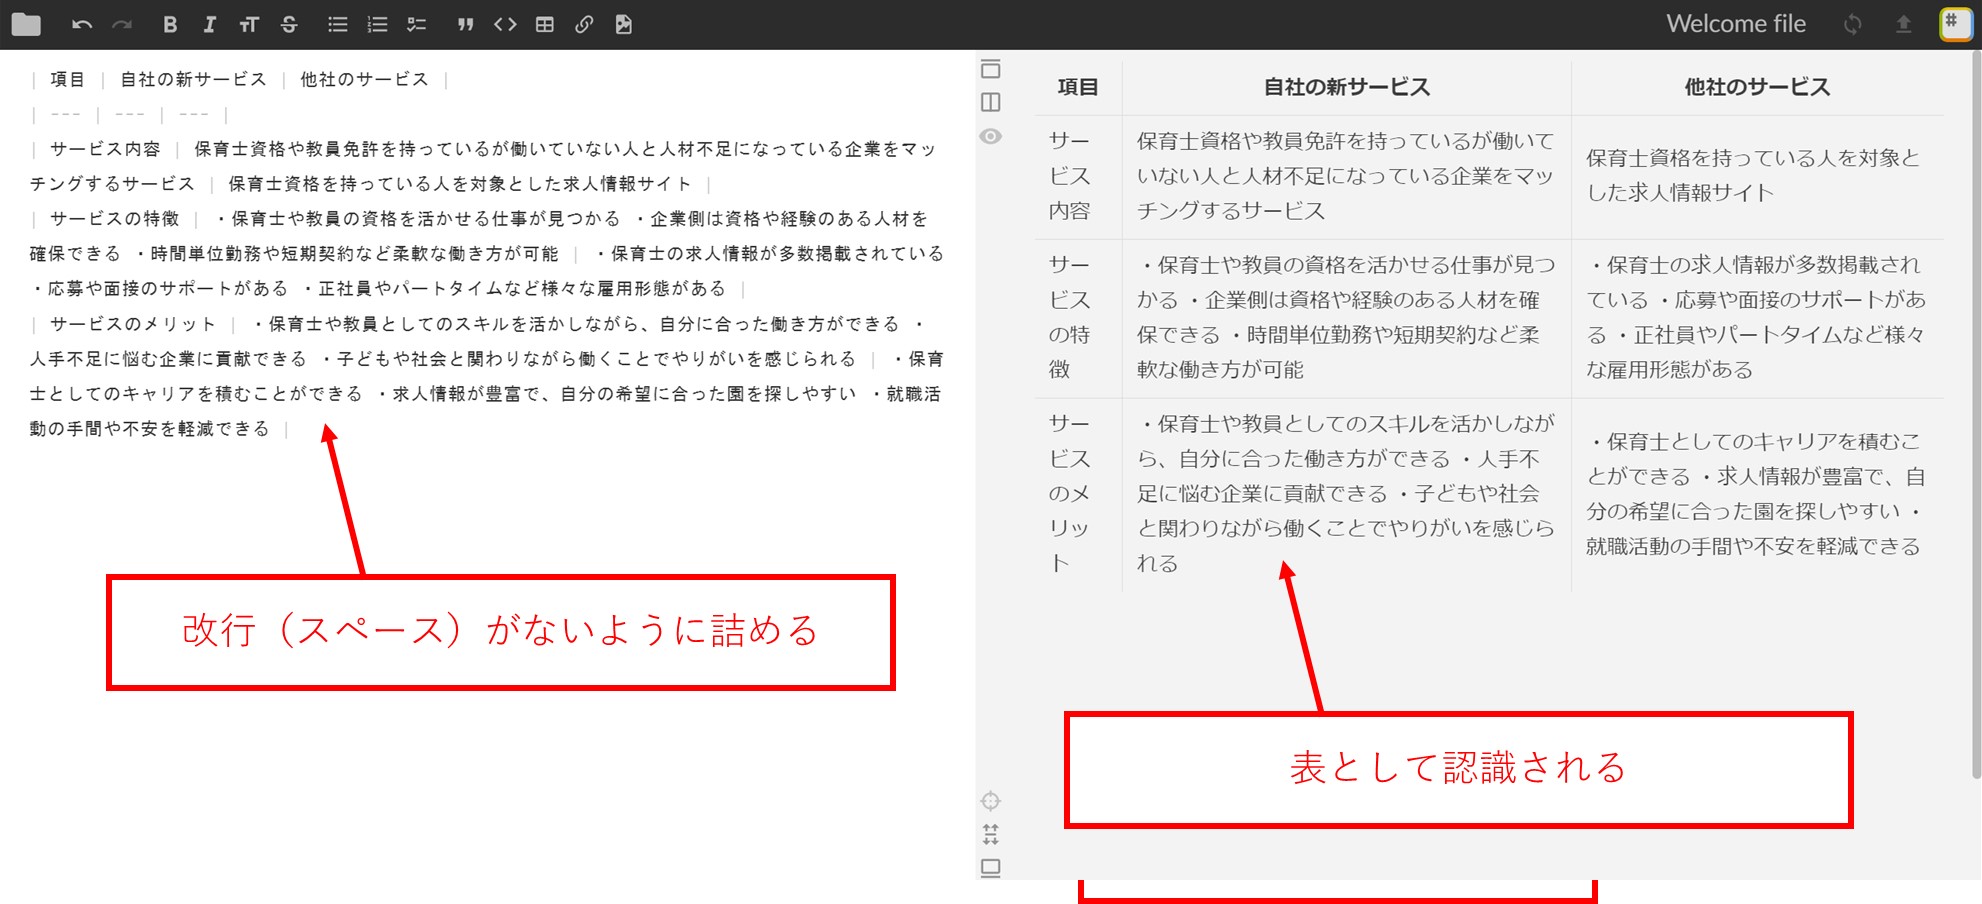Viewport: 1982px width, 904px height.
Task: Toggle focus mode icon
Action: point(991,801)
